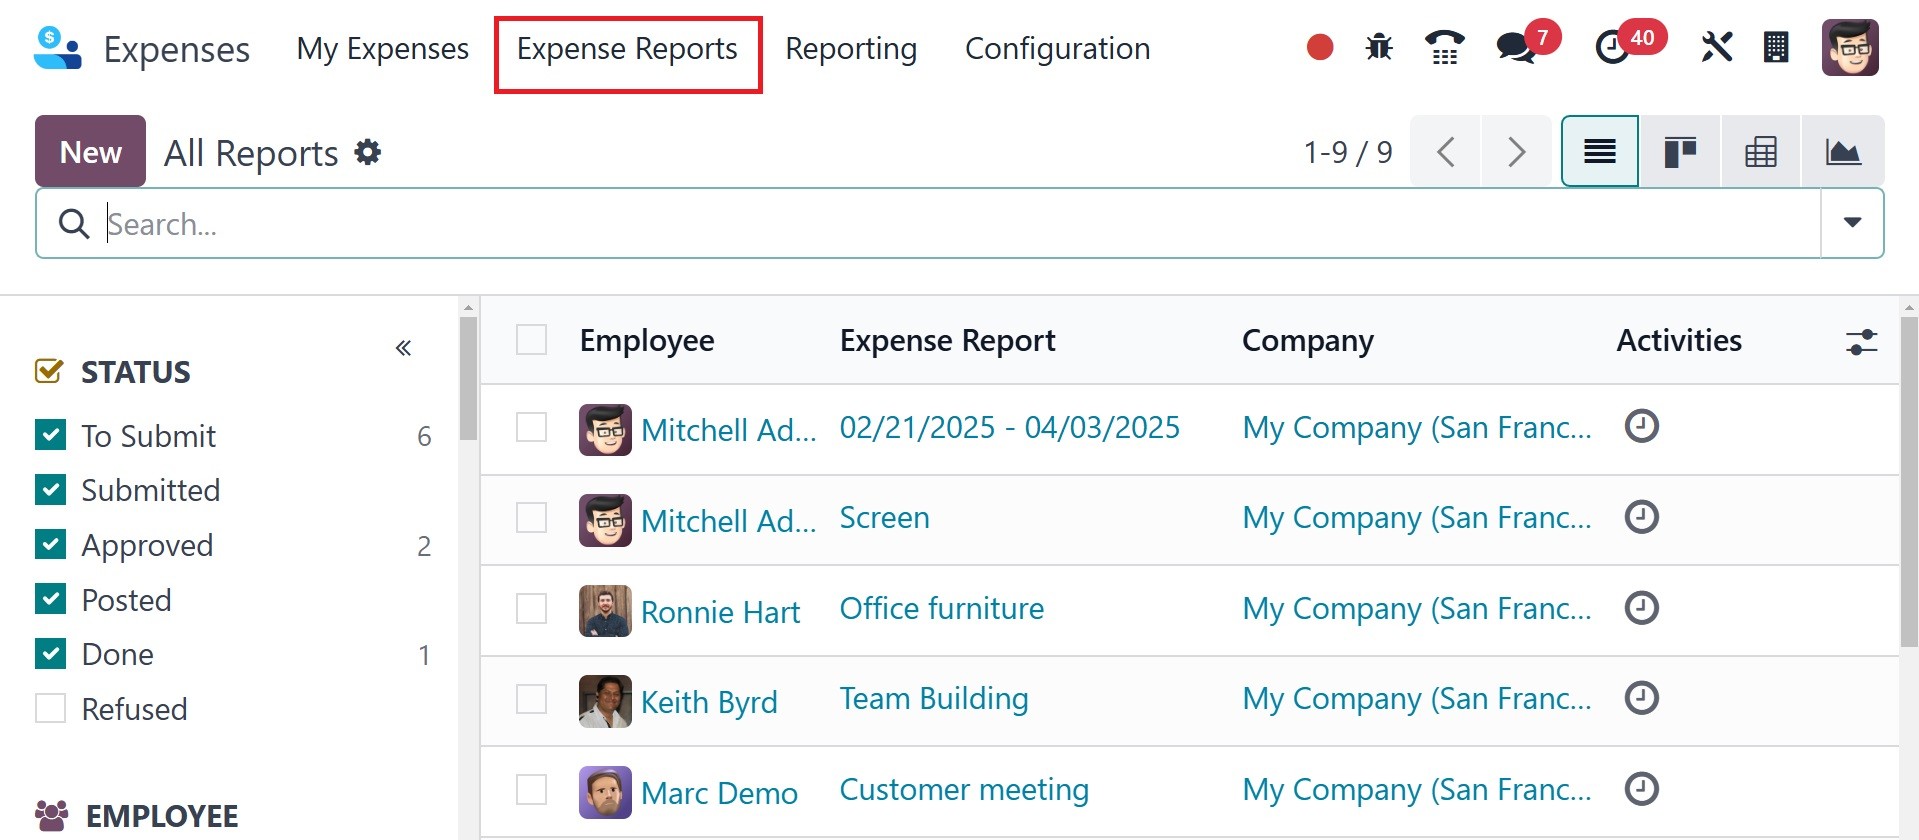Viewport: 1919px width, 840px height.
Task: Toggle the search options dropdown arrow
Action: pyautogui.click(x=1852, y=223)
